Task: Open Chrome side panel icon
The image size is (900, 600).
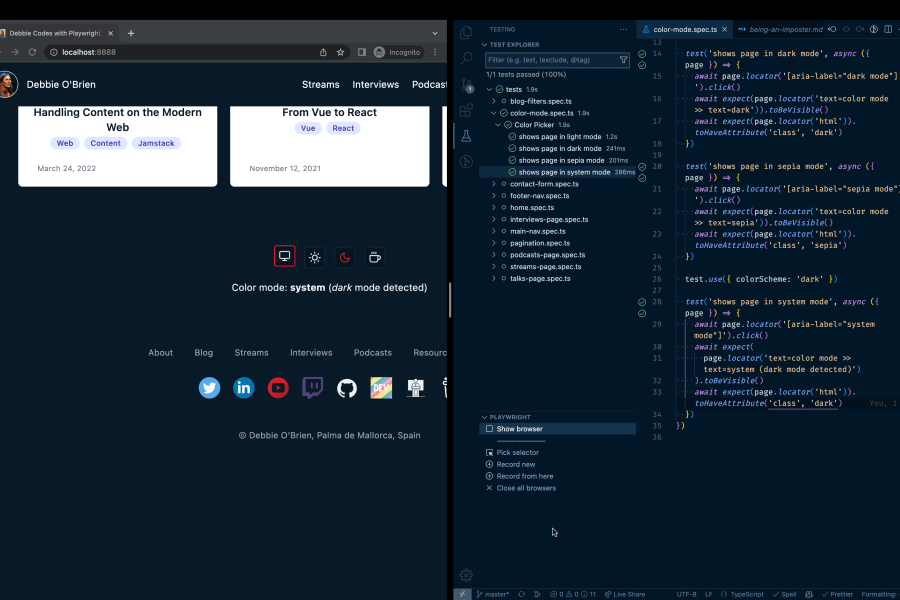Action: [x=362, y=52]
